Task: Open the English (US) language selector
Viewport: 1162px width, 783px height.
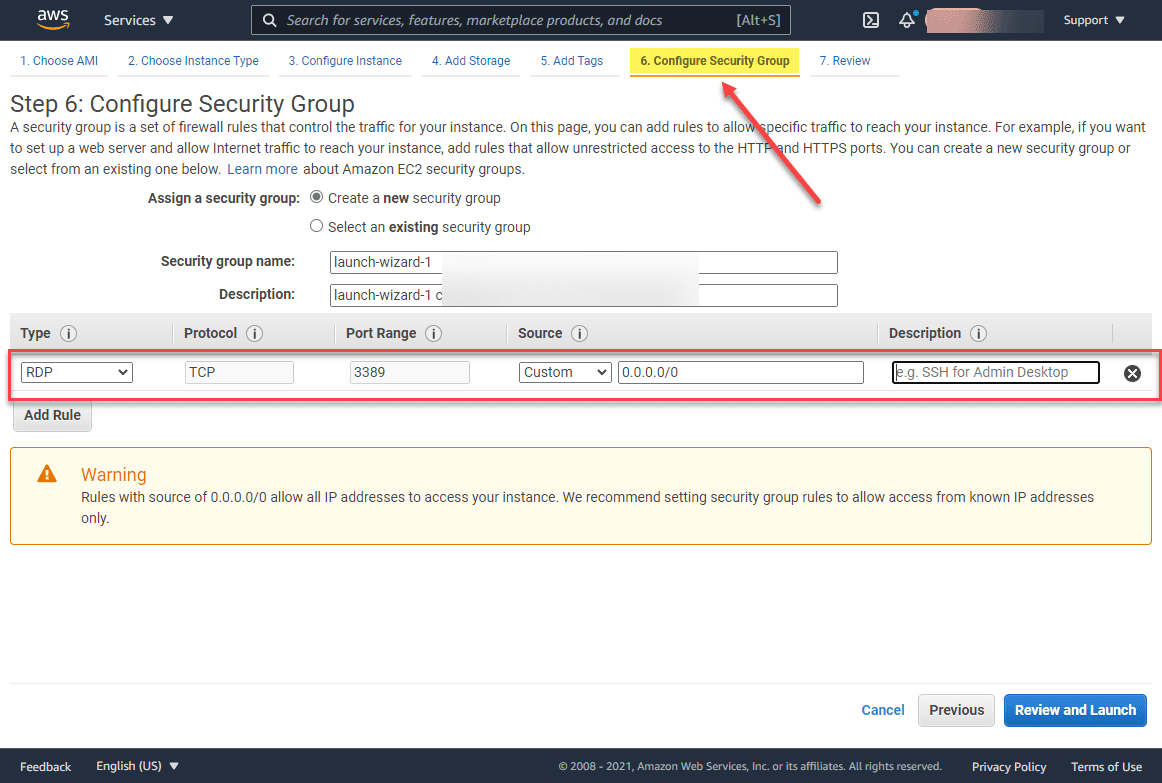Action: coord(137,766)
